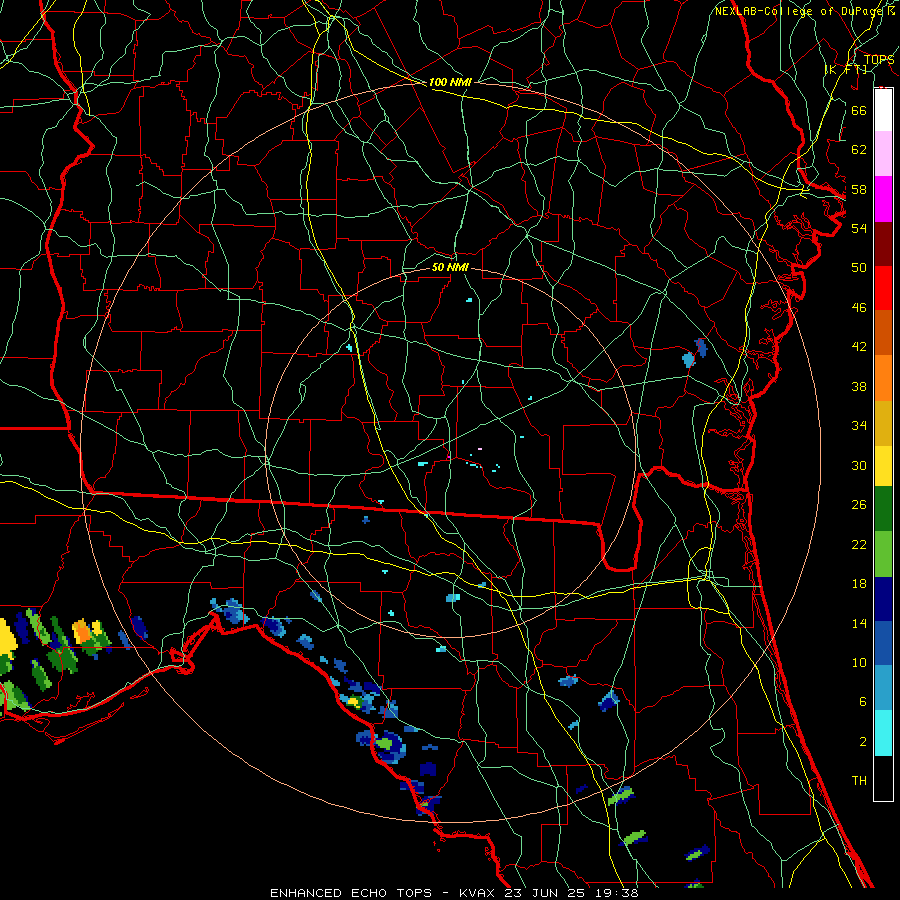
Task: Click the legend value "6"
Action: pos(862,702)
